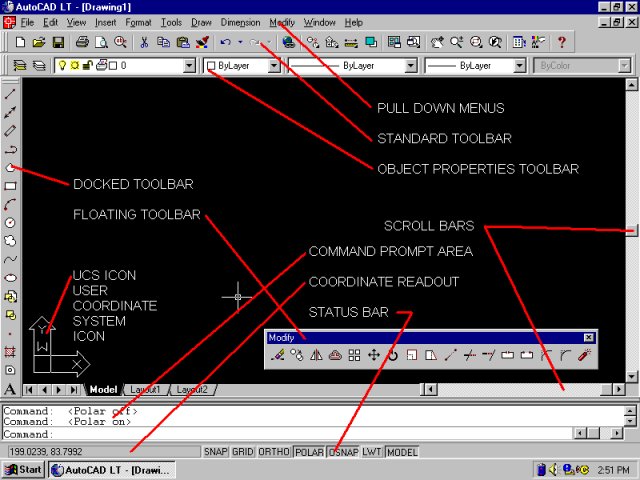Click the Cut scissors icon
This screenshot has height=480, width=640.
pyautogui.click(x=144, y=42)
